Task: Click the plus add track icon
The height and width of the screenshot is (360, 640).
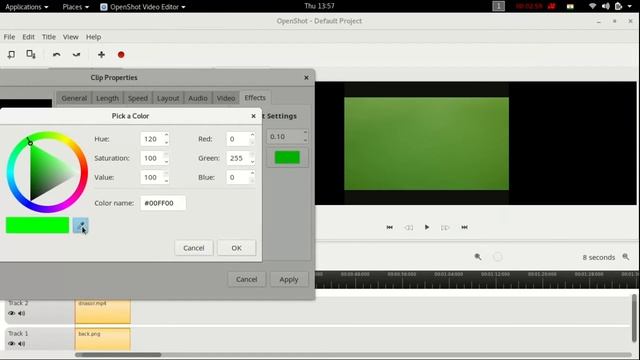Action: (x=101, y=55)
